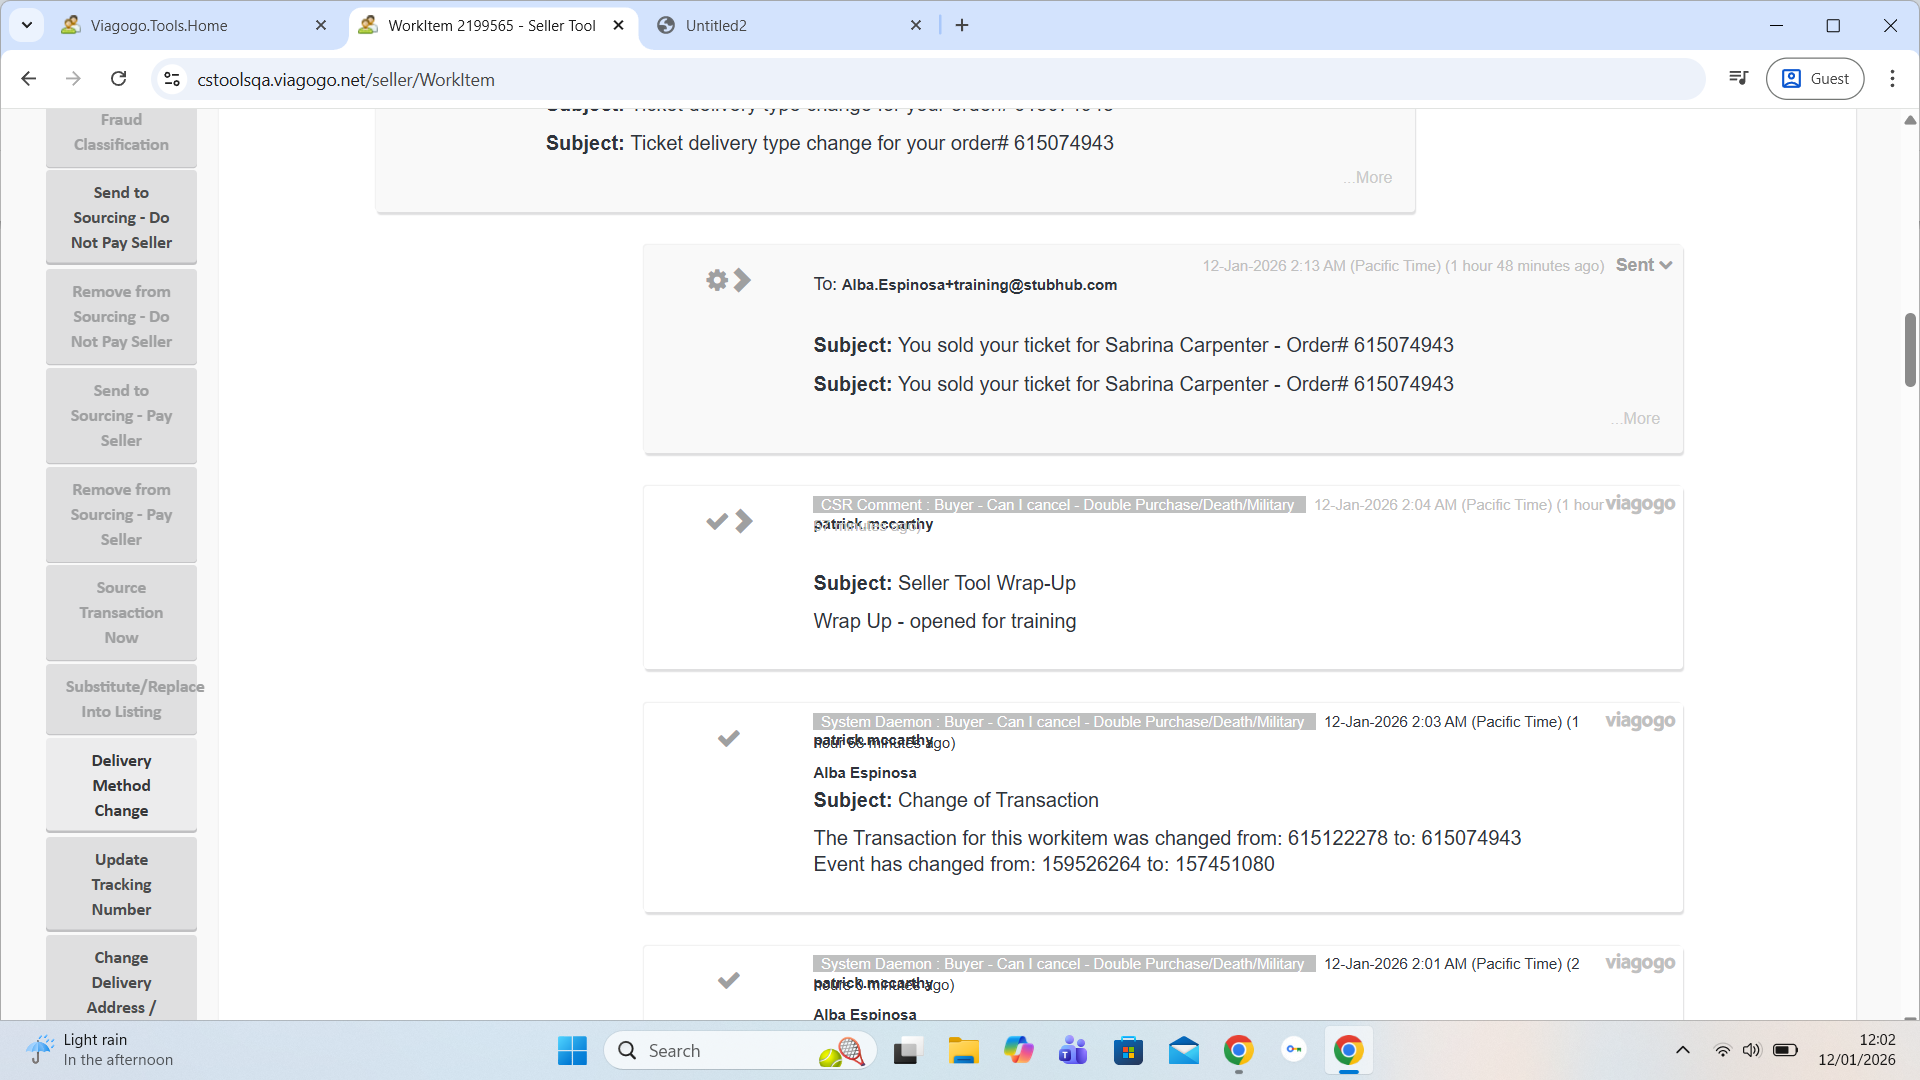Click the page vertical scrollbar thumb

(1909, 350)
